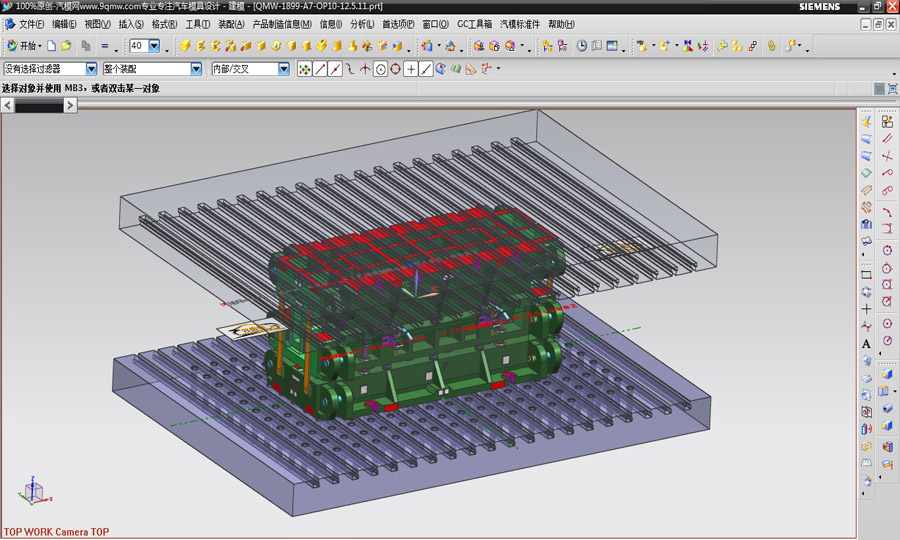Click the chain link icon in assembly toolbar
This screenshot has height=540, width=900.
(x=771, y=46)
